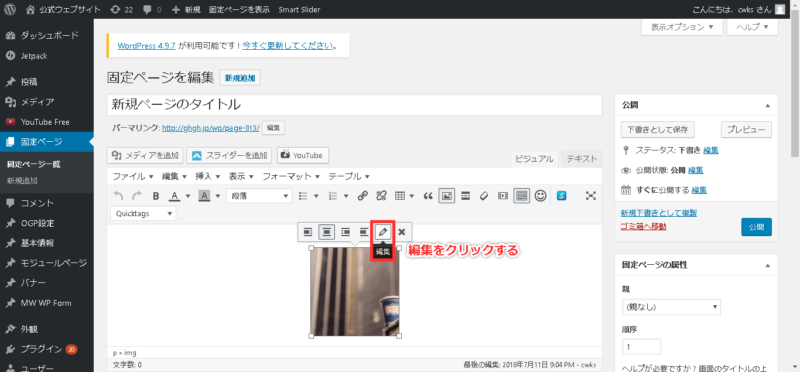This screenshot has width=800, height=372.
Task: Align the image left
Action: click(308, 232)
